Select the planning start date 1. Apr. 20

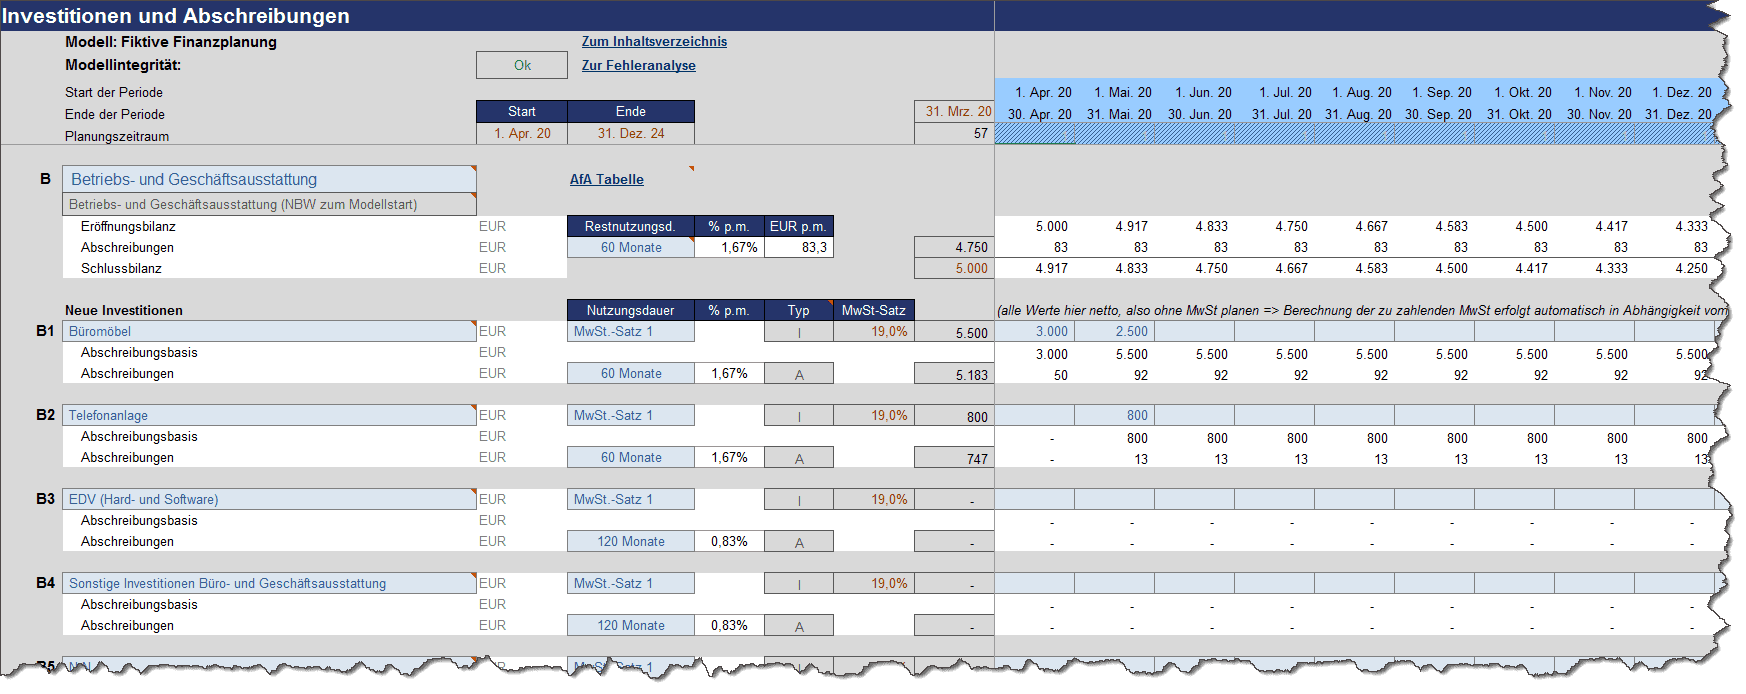pyautogui.click(x=522, y=134)
